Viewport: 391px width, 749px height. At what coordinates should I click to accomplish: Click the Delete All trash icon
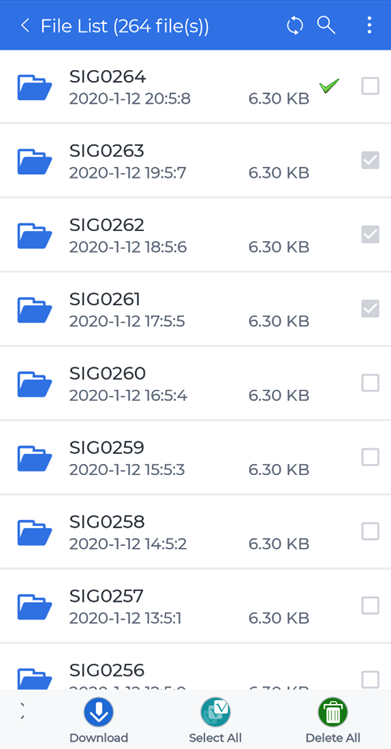(333, 712)
